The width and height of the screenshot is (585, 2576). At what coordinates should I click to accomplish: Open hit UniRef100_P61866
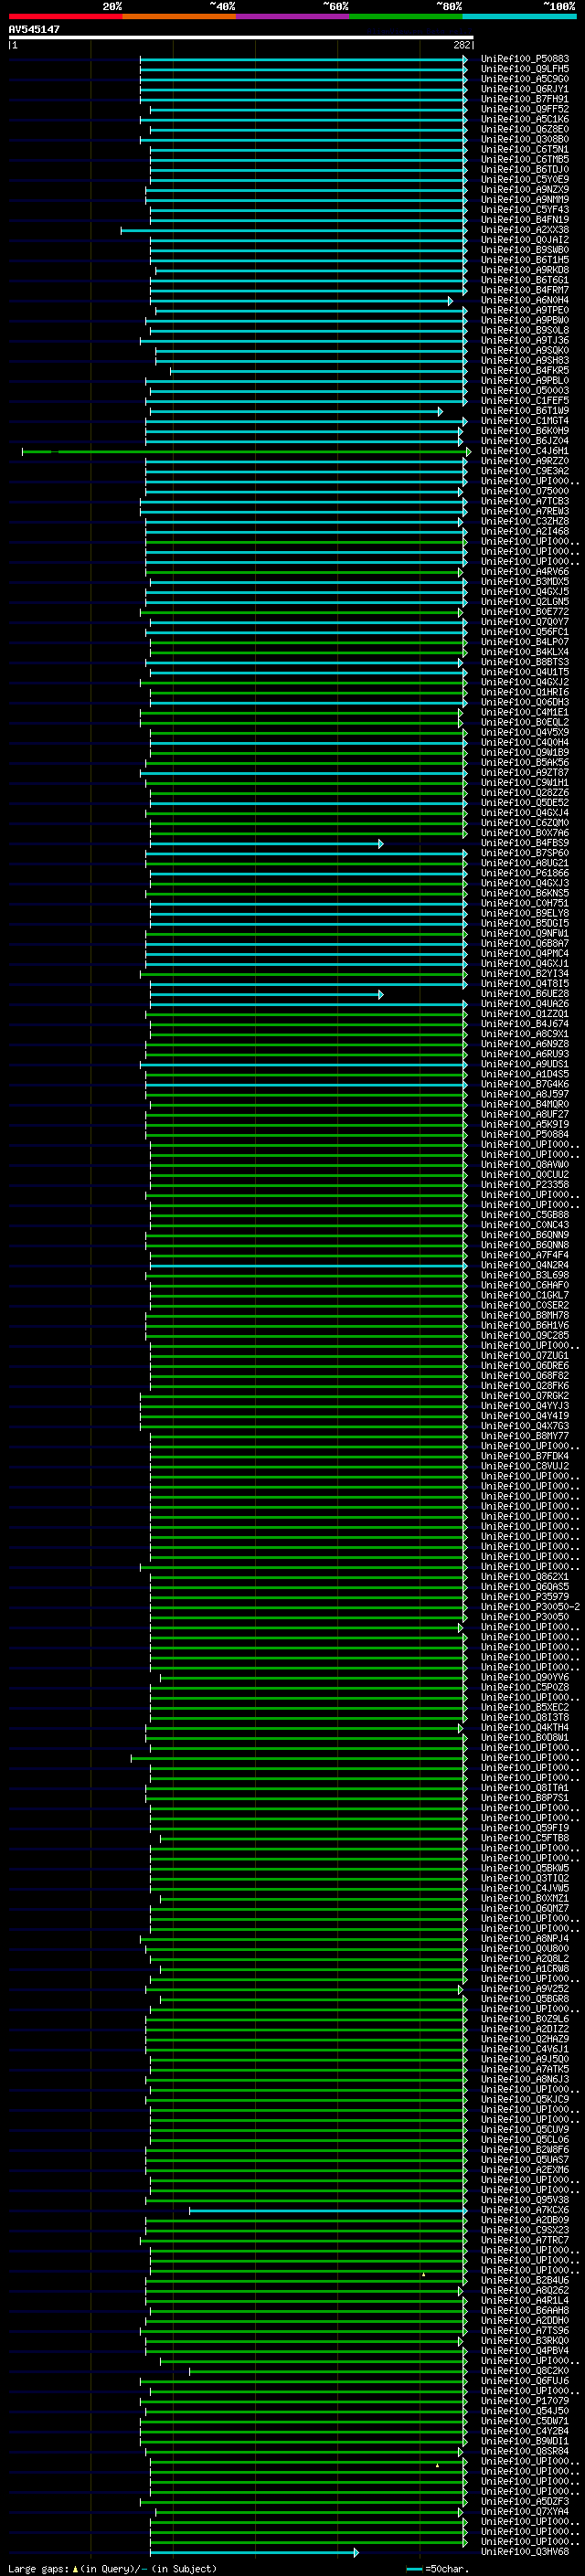[x=525, y=873]
